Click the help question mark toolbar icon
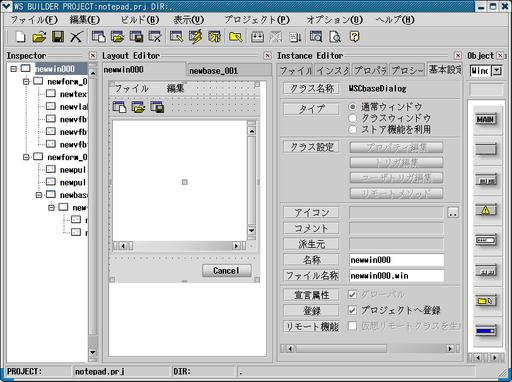 (x=354, y=37)
